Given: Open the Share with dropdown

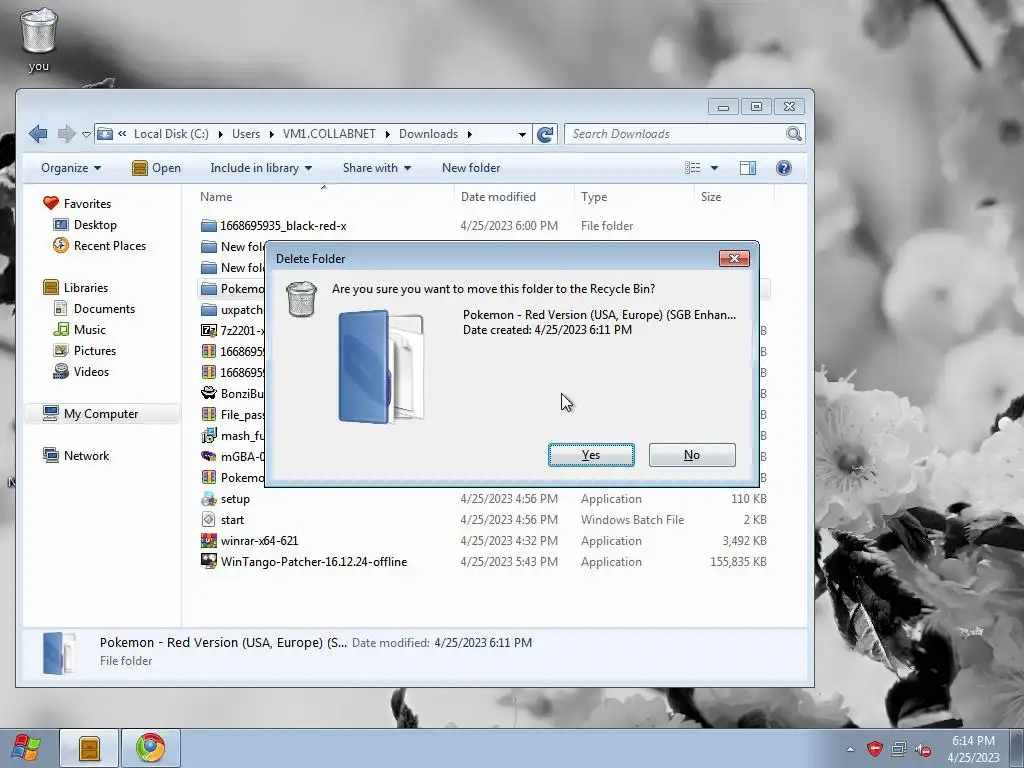Looking at the screenshot, I should click(377, 168).
